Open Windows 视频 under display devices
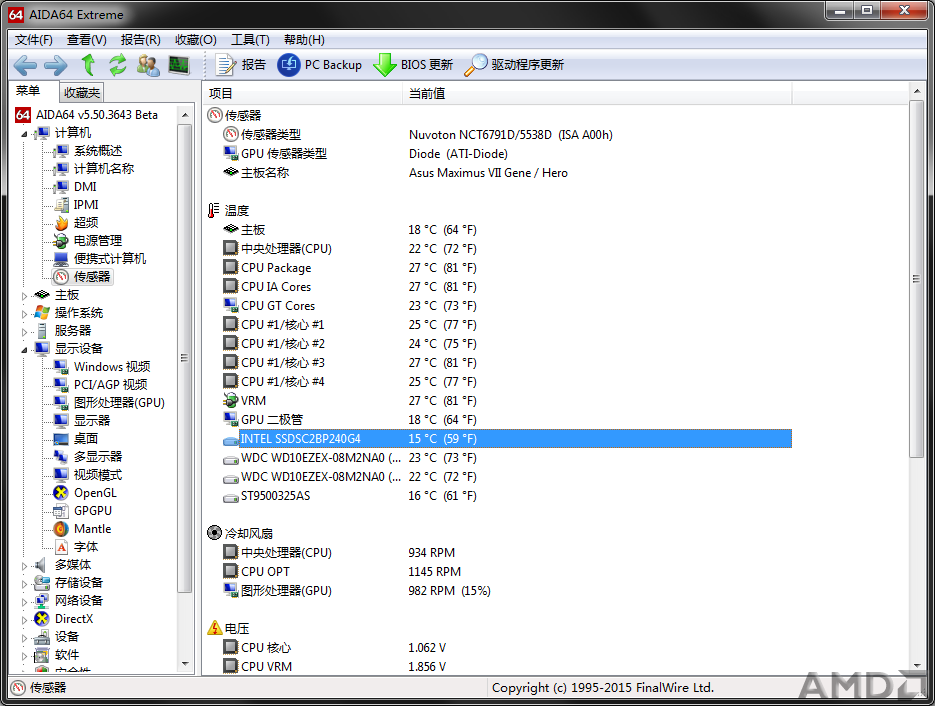 (x=101, y=367)
